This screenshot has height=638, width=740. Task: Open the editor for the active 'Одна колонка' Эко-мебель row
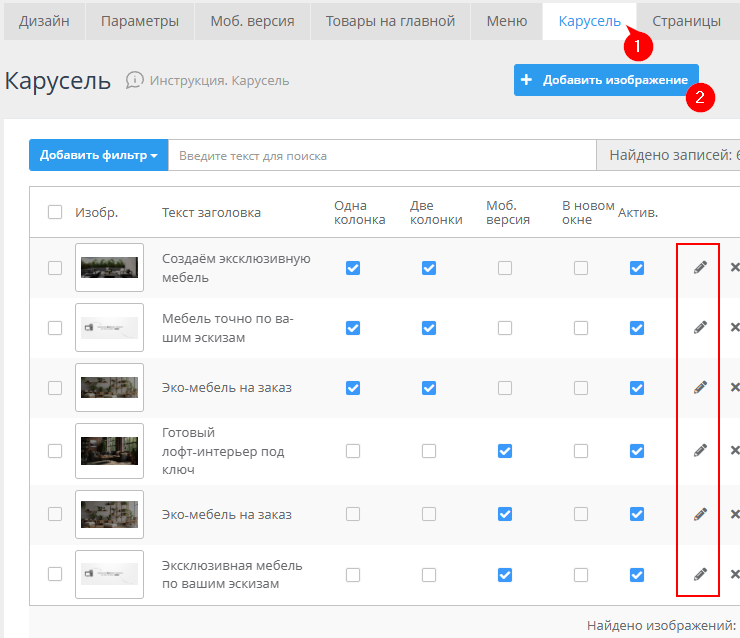tap(700, 387)
